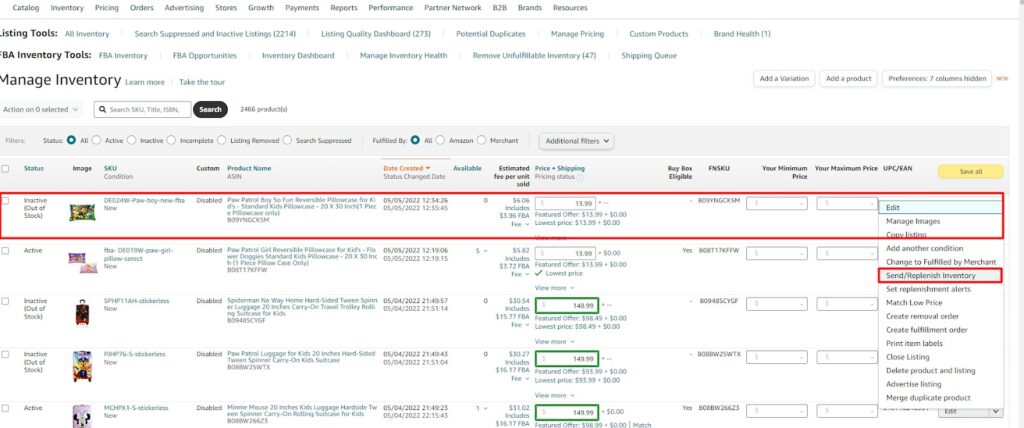Tick the select-all checkbox in table header
This screenshot has width=1024, height=428.
7,169
